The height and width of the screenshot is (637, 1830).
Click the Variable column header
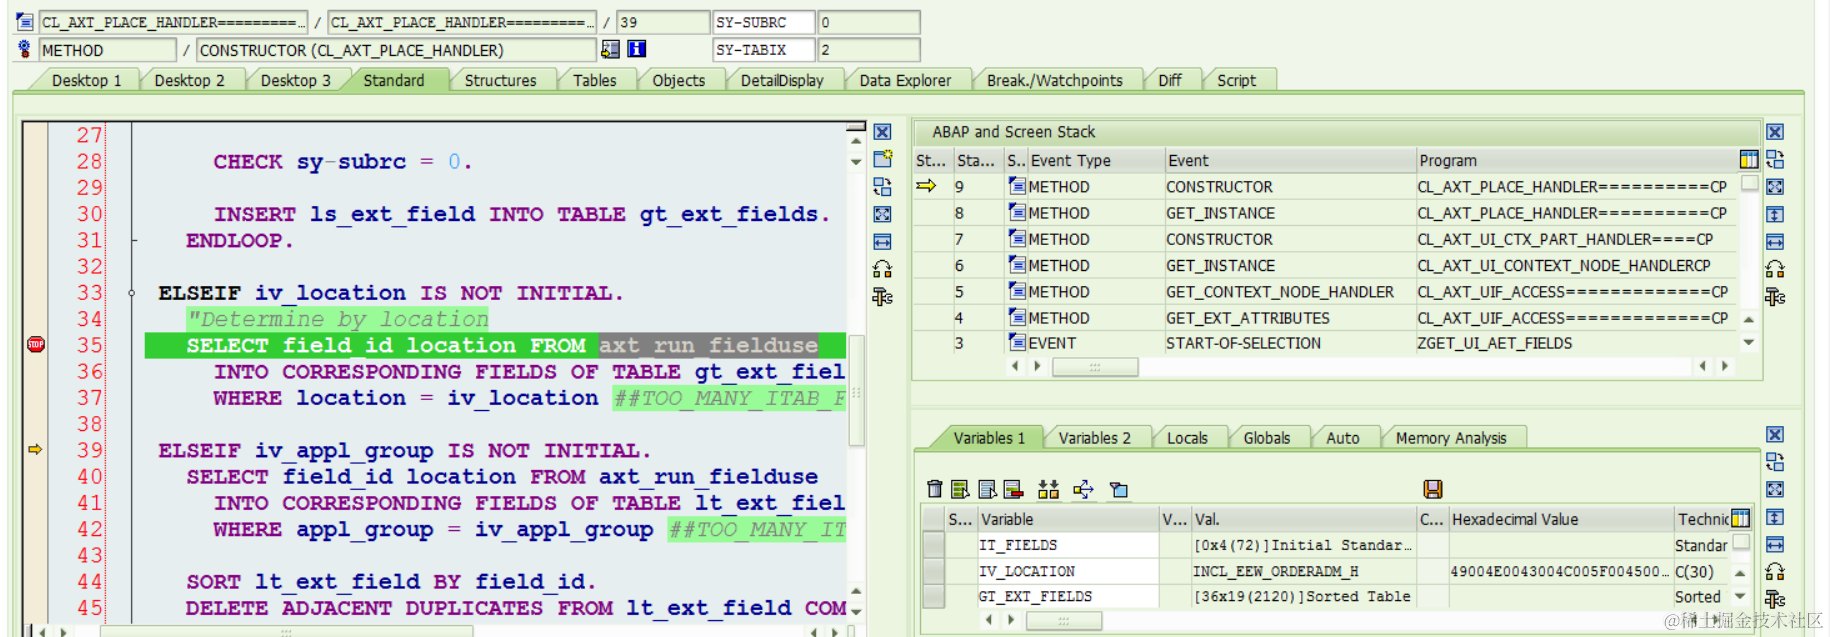coord(1067,519)
